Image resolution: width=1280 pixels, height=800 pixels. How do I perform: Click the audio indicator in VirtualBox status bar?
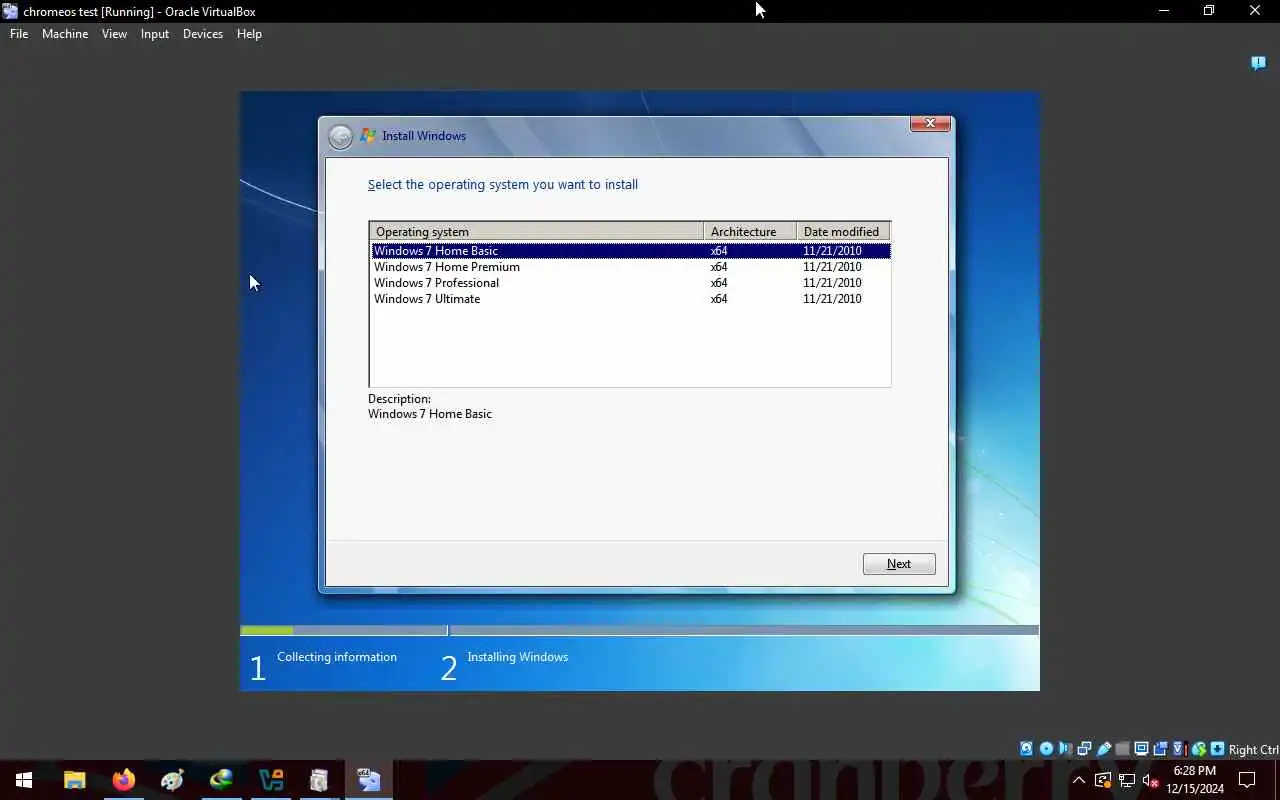(x=1065, y=749)
